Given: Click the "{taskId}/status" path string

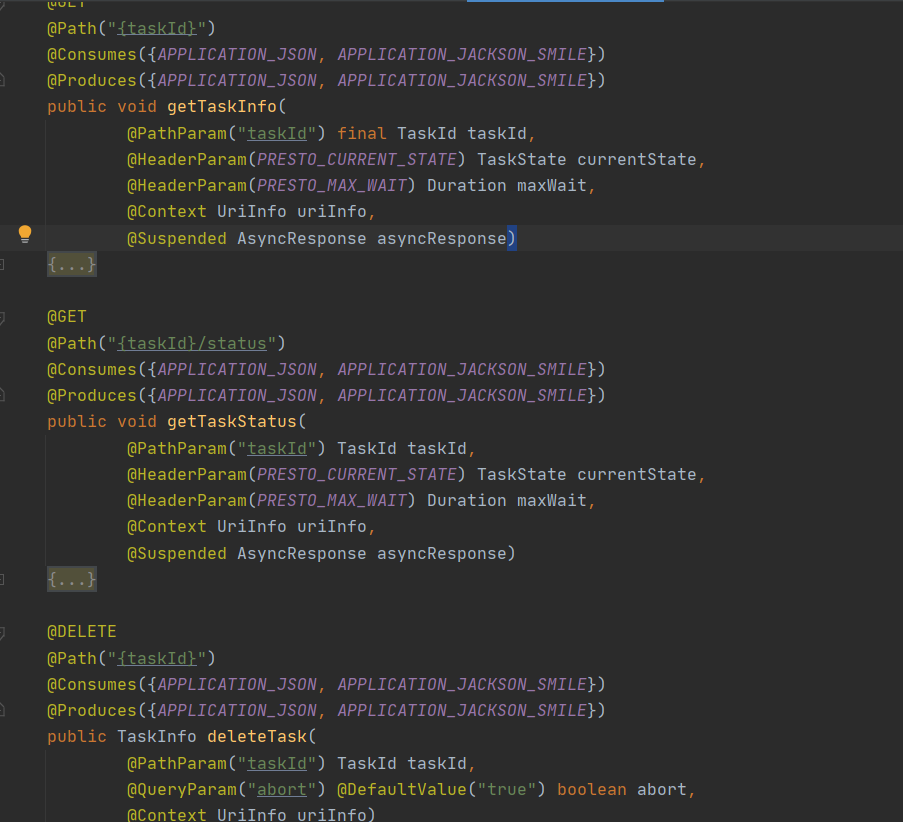Looking at the screenshot, I should pos(192,343).
